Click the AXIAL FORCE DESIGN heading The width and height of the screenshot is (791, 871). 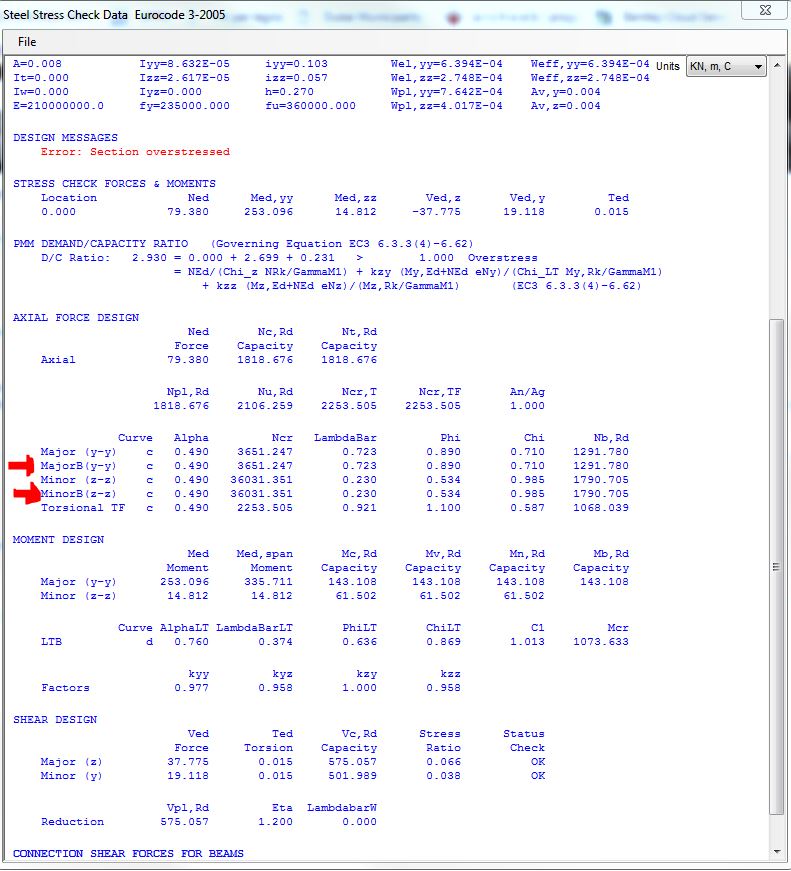click(x=76, y=318)
